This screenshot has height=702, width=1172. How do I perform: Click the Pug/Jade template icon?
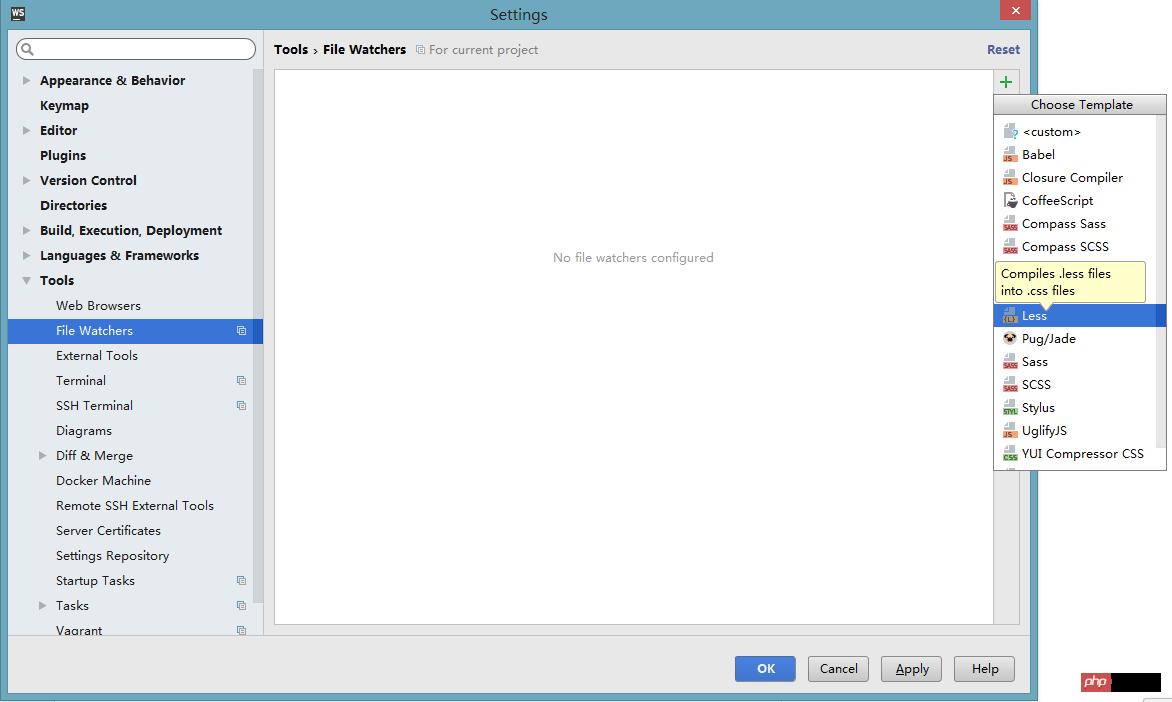click(x=1010, y=339)
